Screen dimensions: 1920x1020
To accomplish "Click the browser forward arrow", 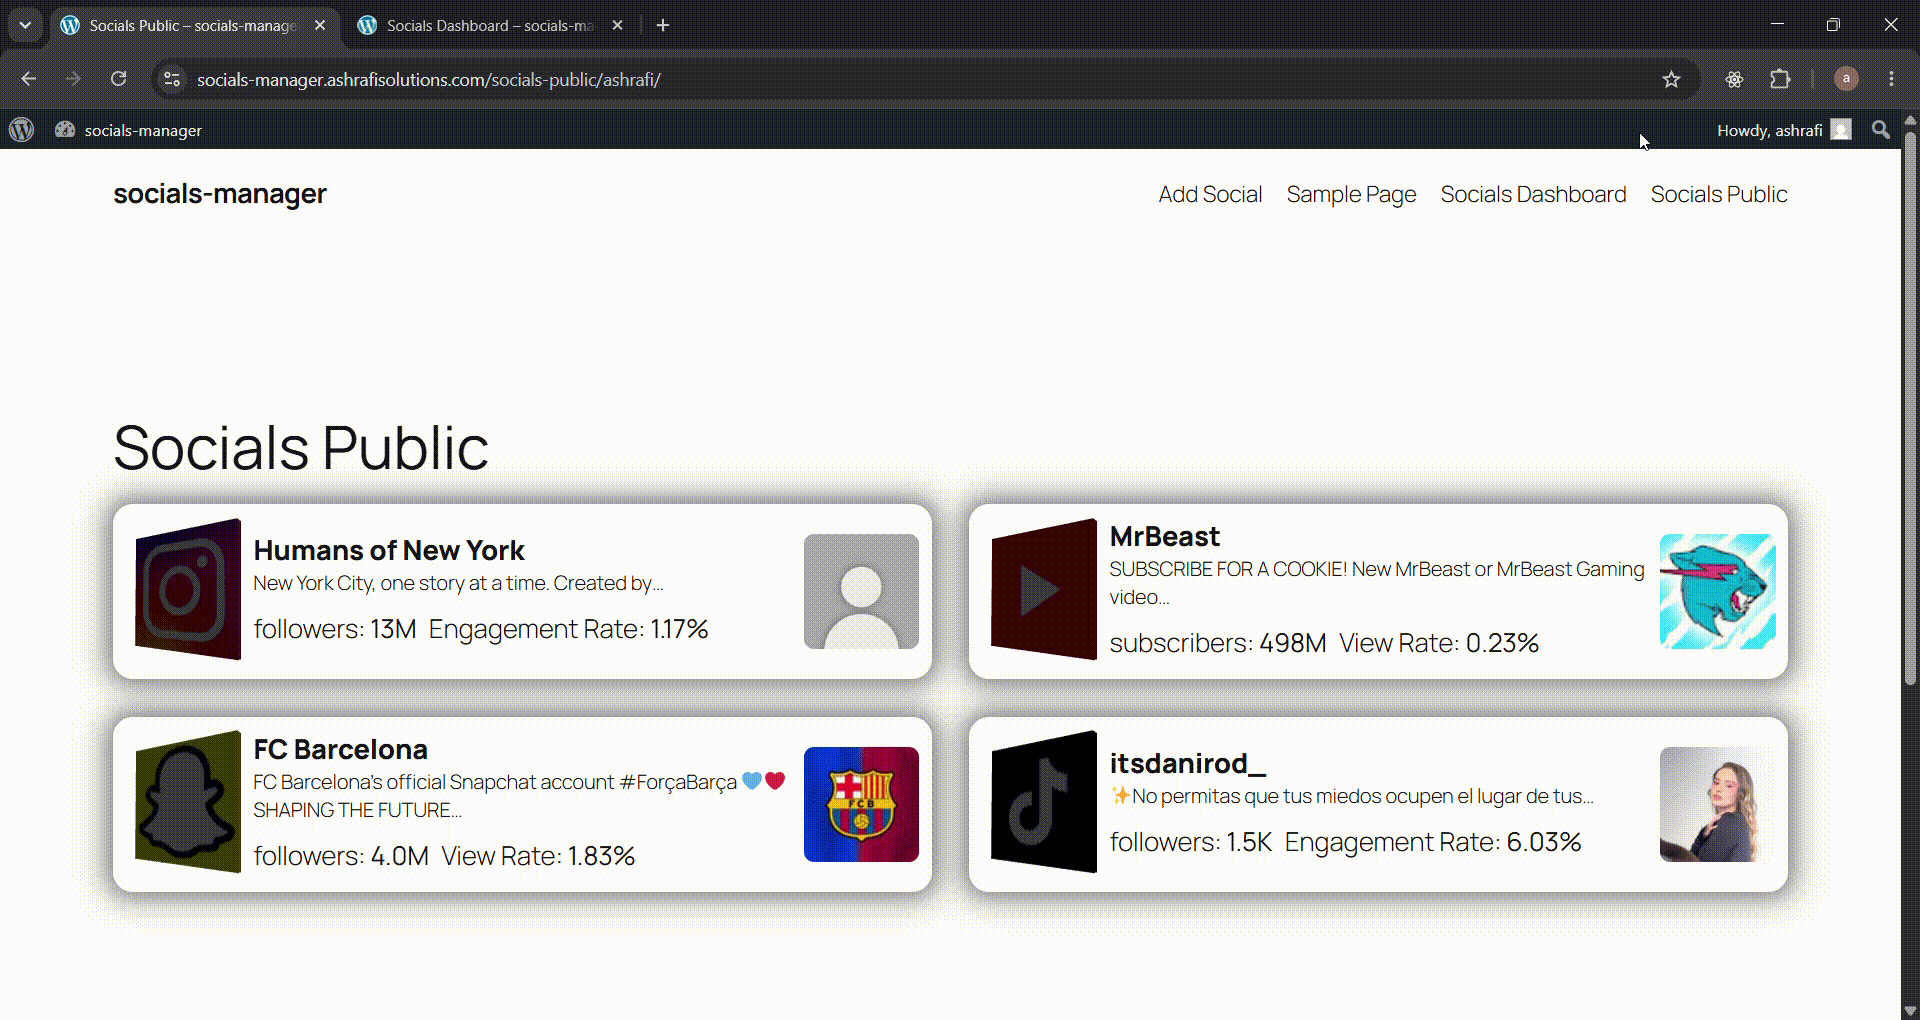I will pyautogui.click(x=73, y=79).
